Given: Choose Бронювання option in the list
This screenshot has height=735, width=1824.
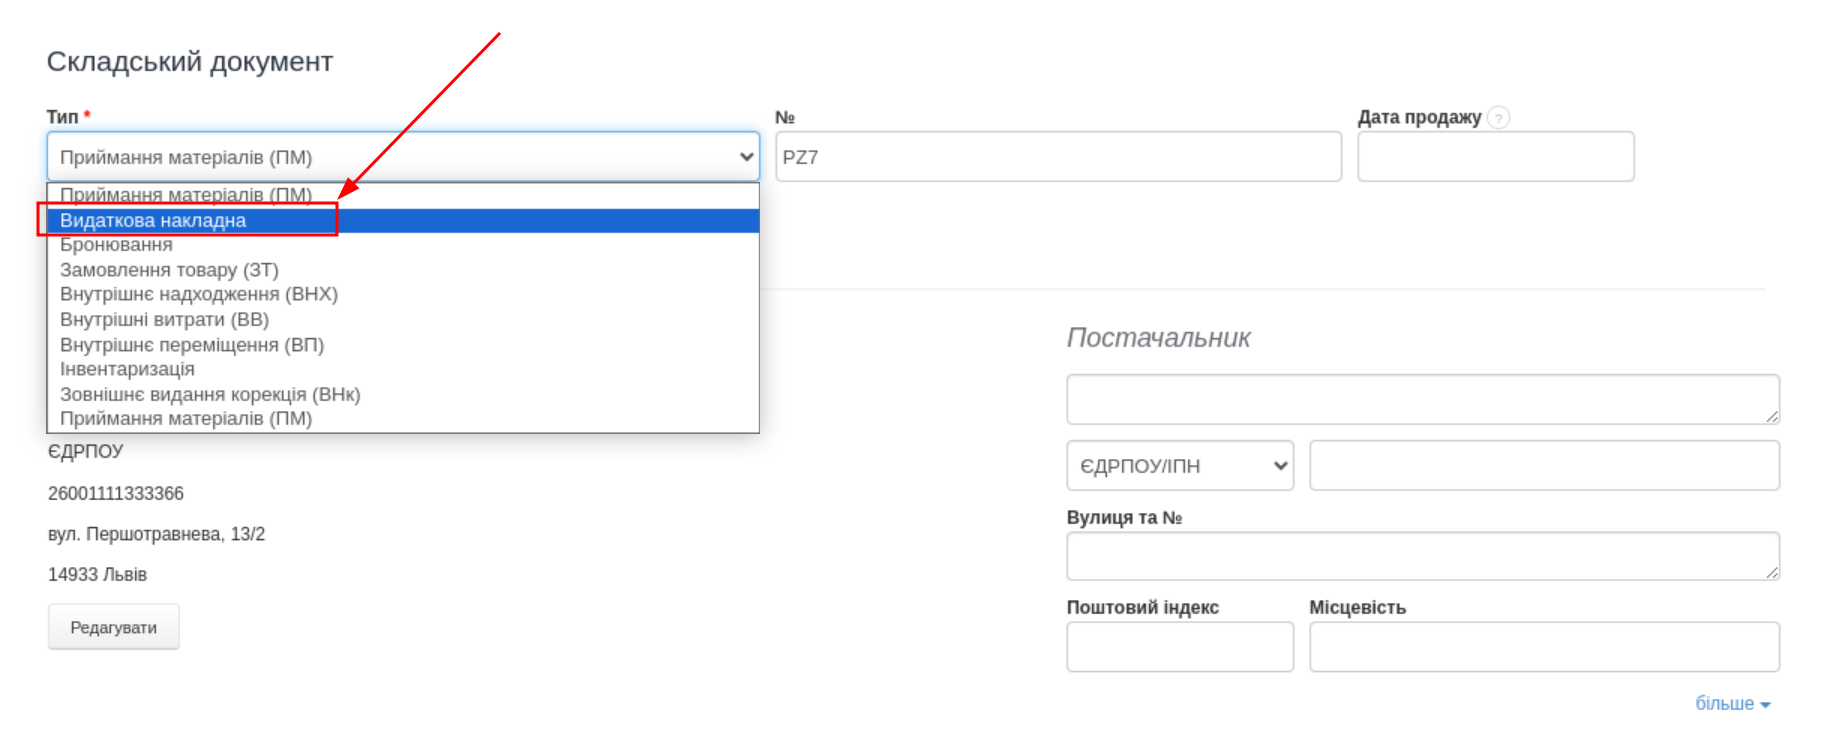Looking at the screenshot, I should 116,245.
